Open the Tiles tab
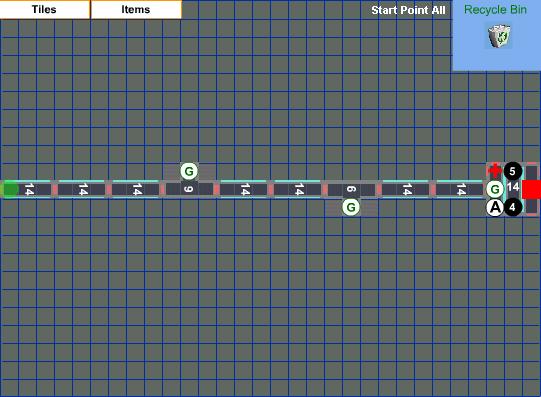Viewport: 541px width, 397px height. click(x=45, y=9)
